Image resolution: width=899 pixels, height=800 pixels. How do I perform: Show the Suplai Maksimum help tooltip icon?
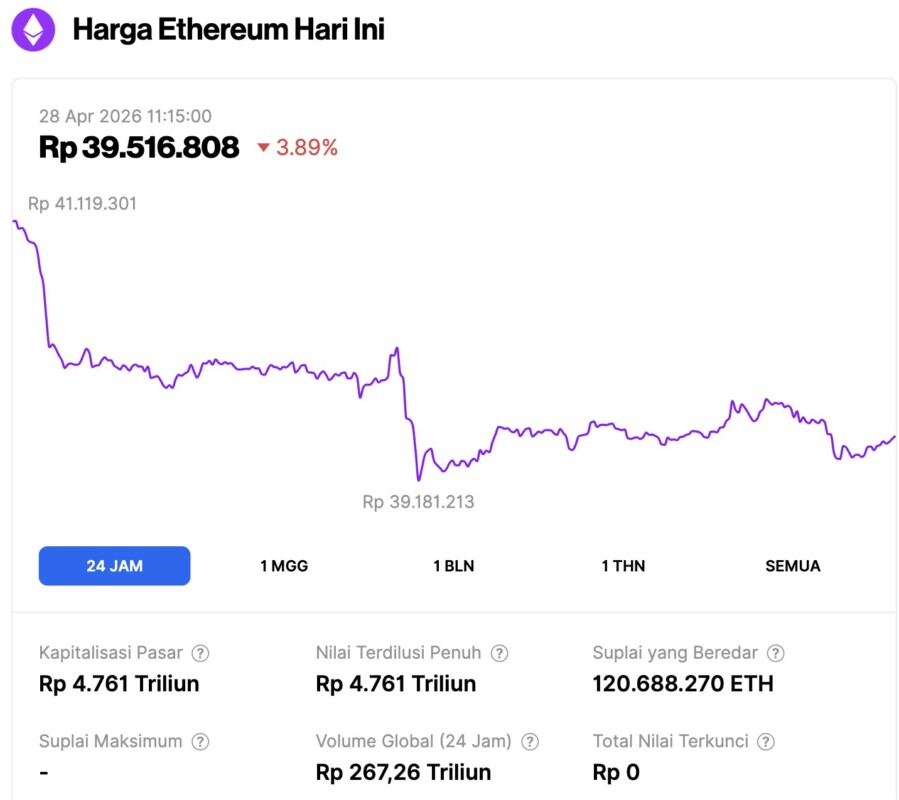tap(200, 742)
